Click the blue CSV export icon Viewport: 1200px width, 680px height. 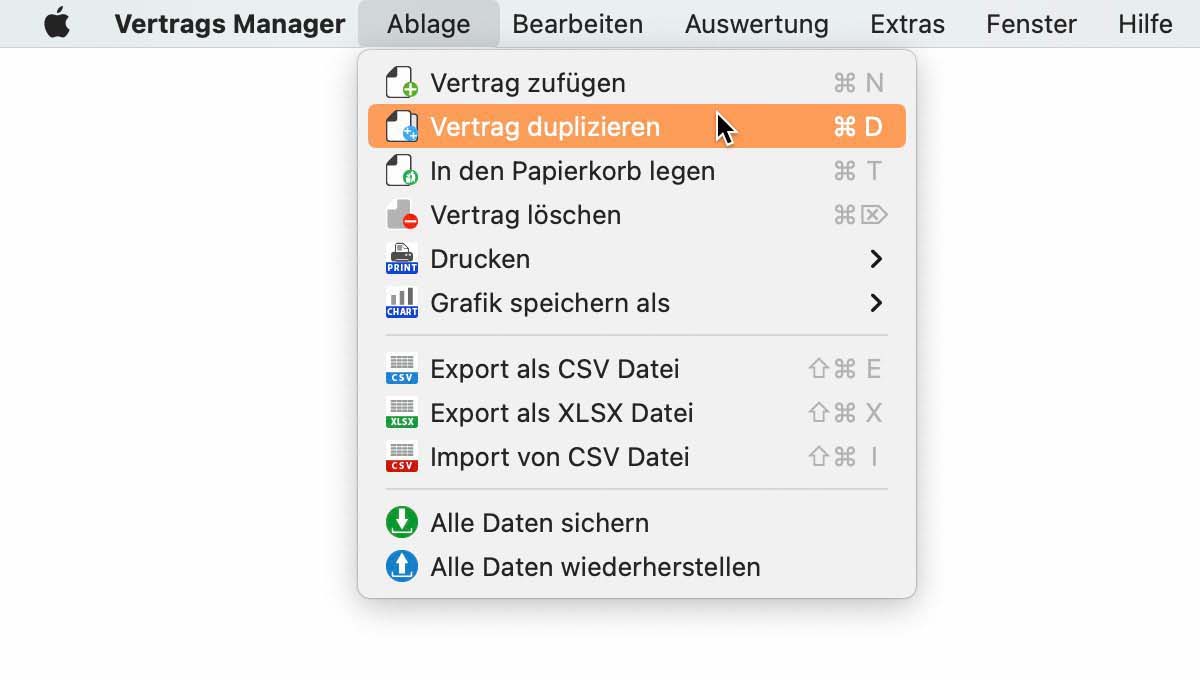tap(402, 369)
